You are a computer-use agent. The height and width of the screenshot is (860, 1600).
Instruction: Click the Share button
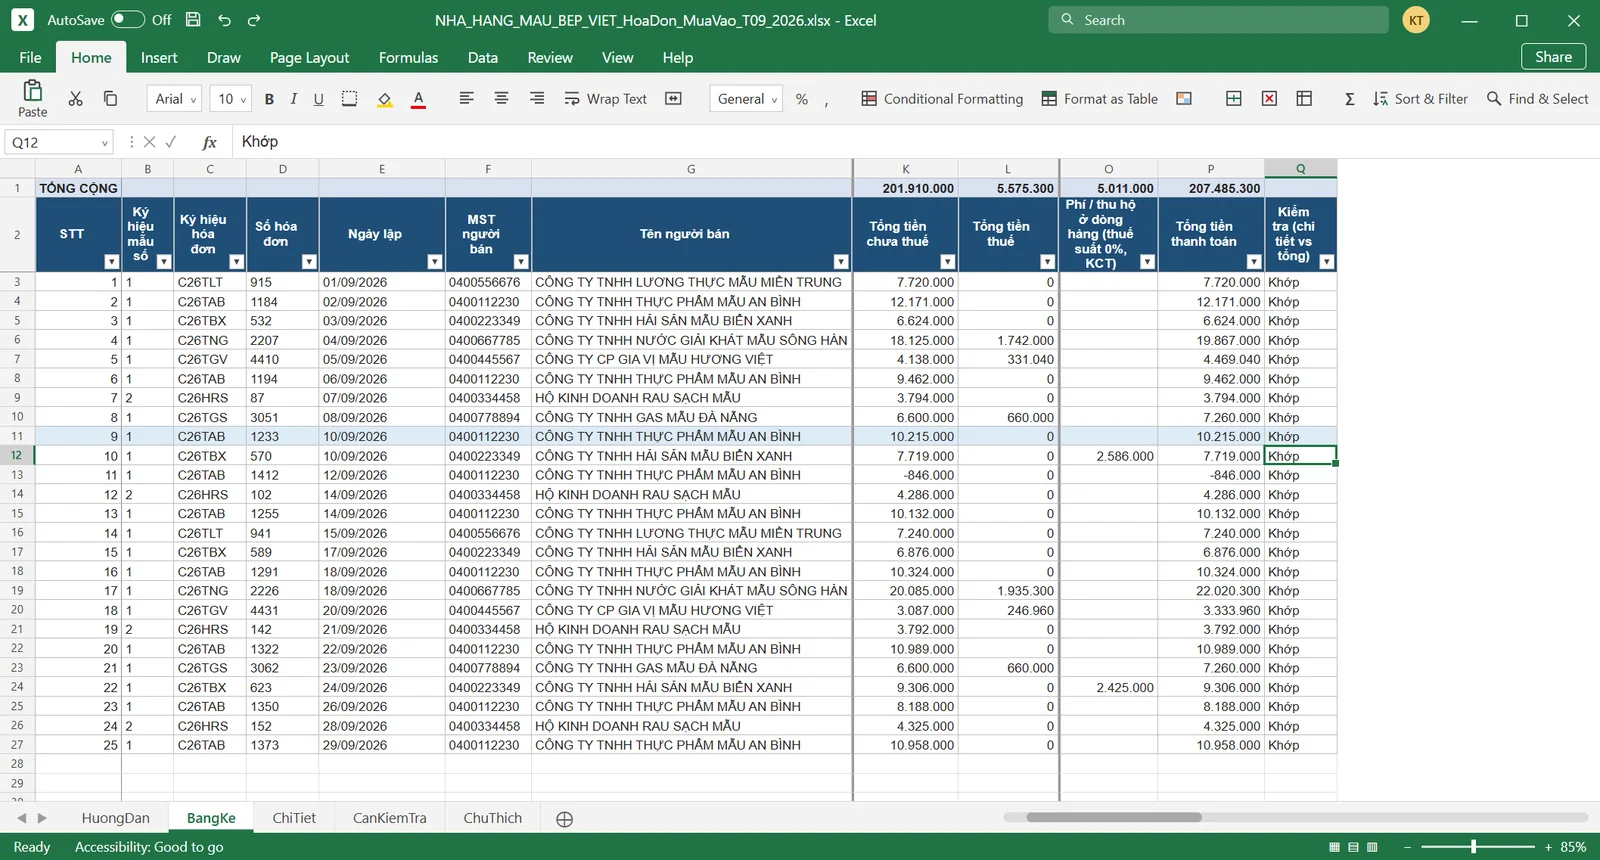click(1553, 57)
